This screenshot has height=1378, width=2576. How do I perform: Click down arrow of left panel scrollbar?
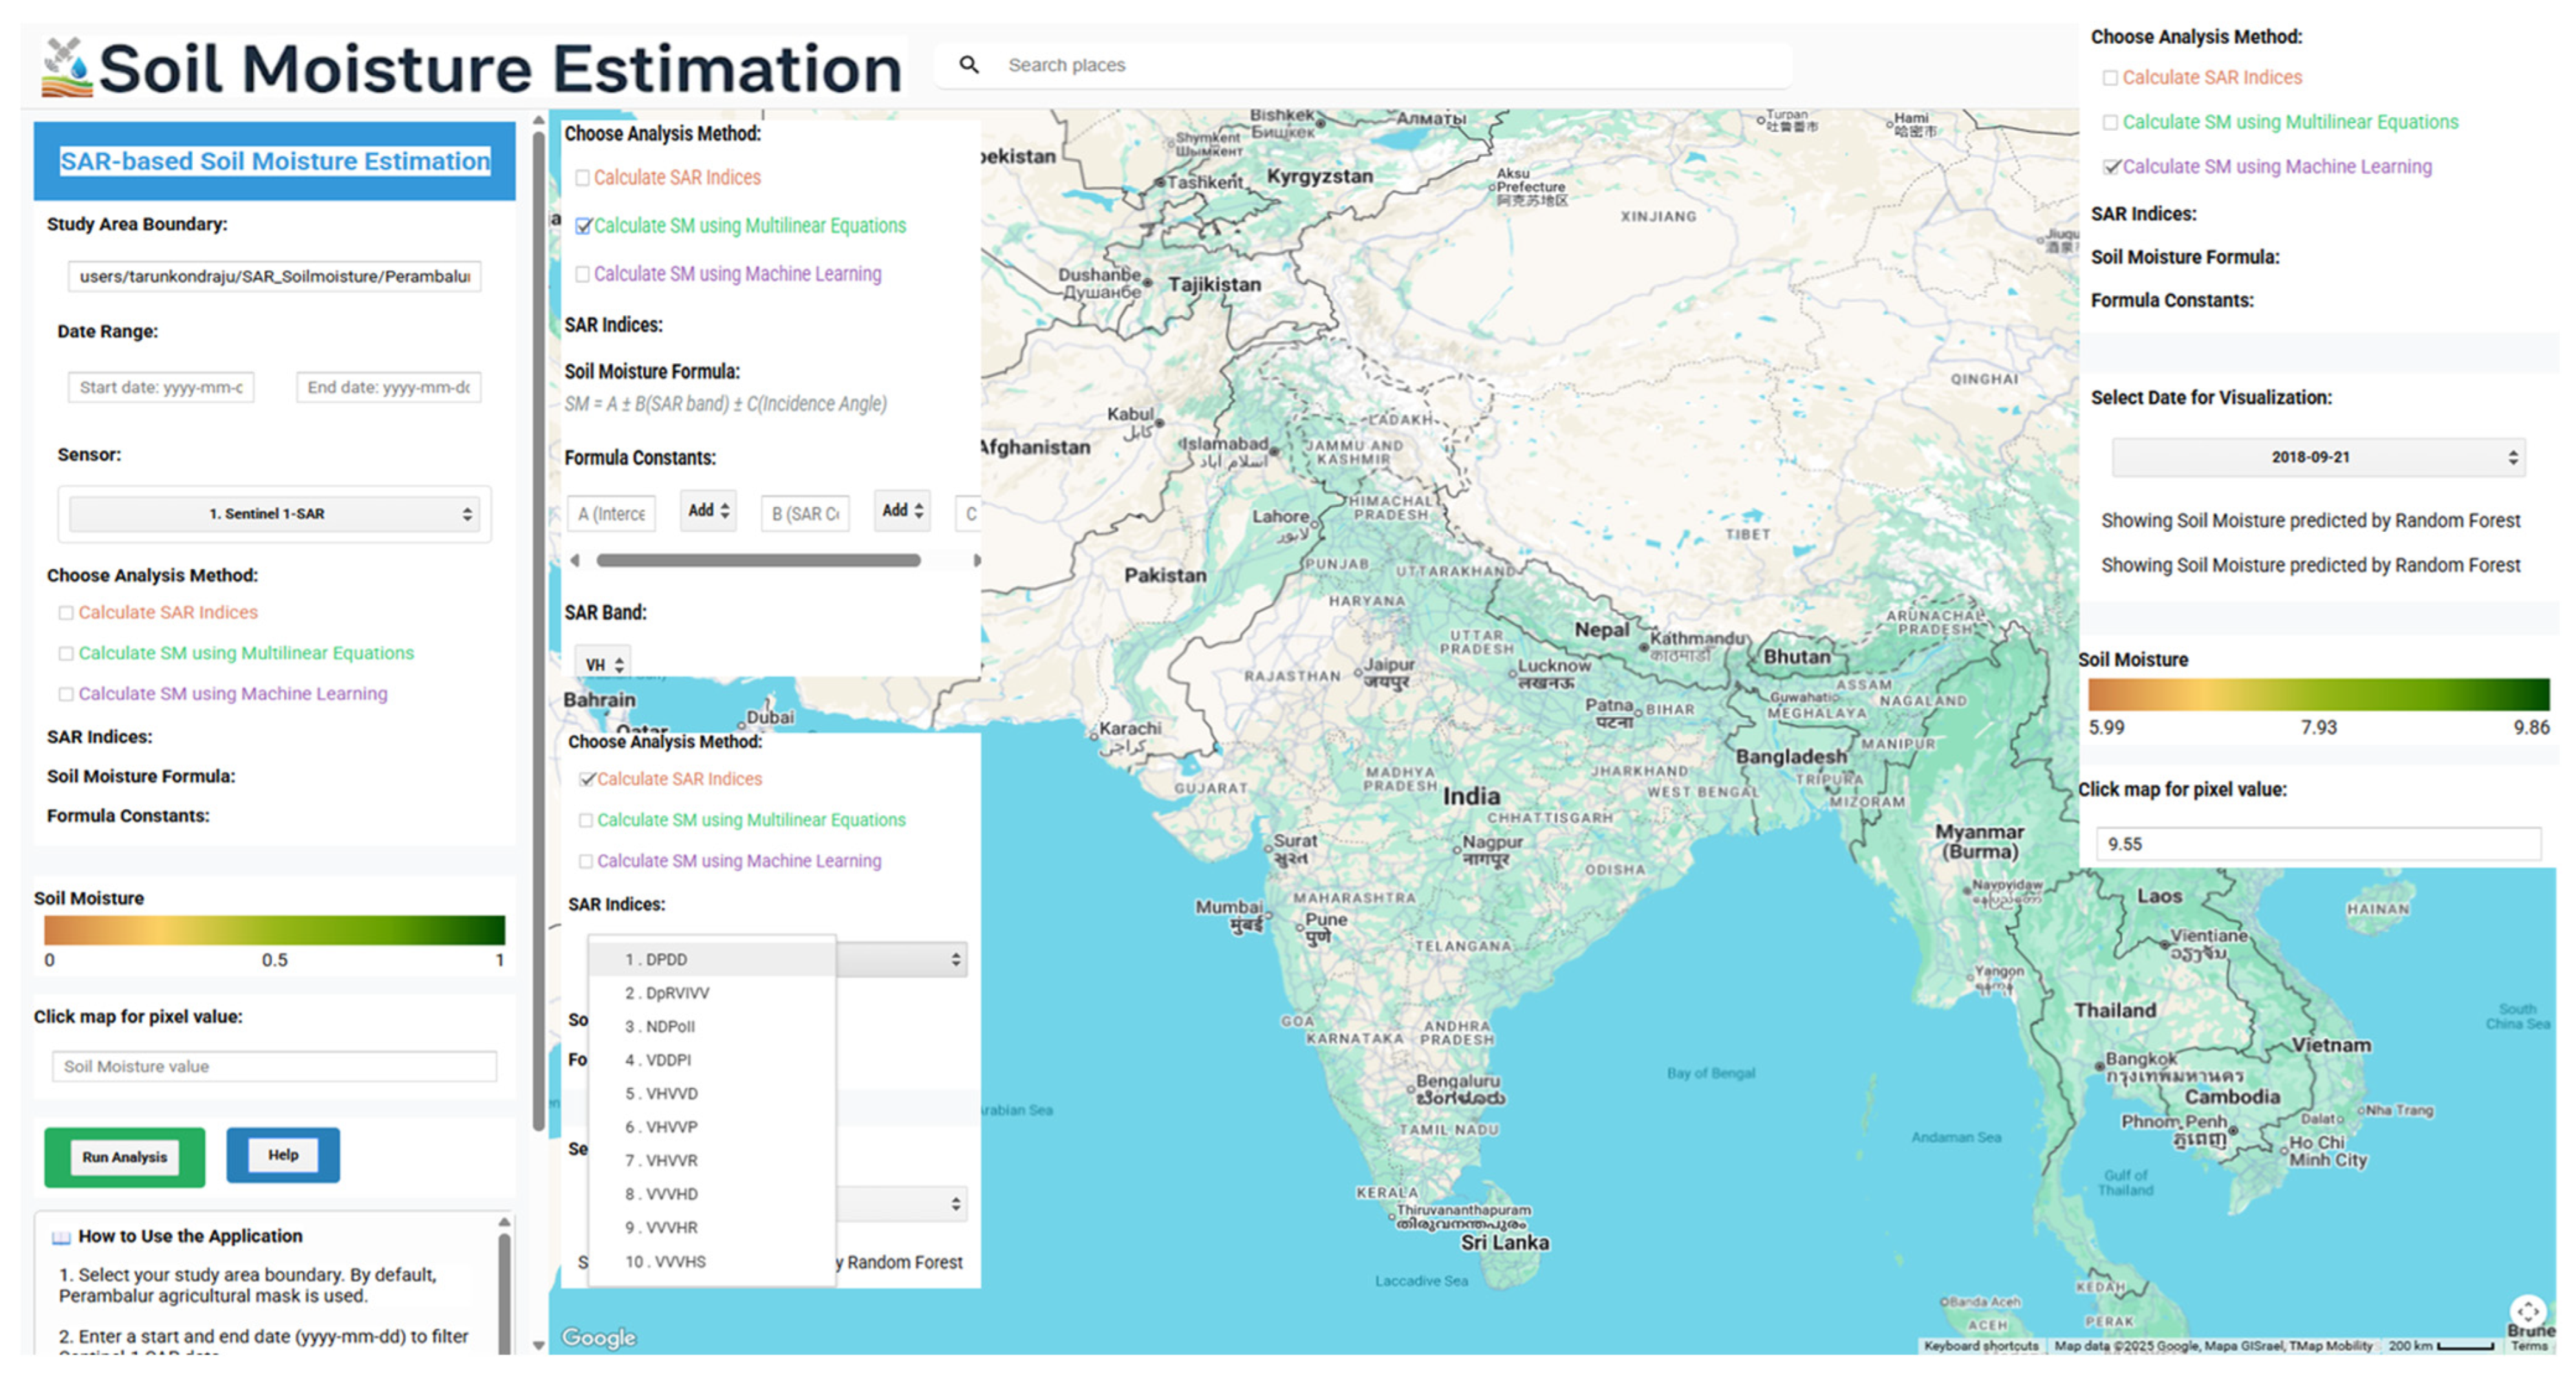point(539,1345)
